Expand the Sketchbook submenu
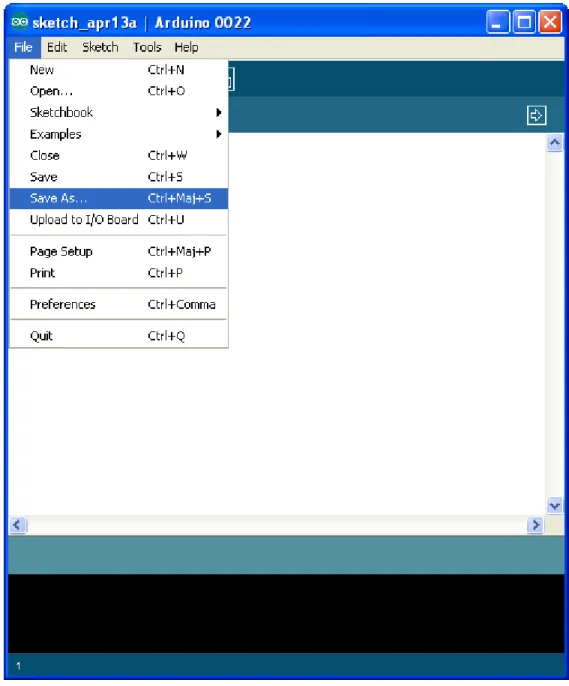The image size is (569, 686). coord(119,112)
